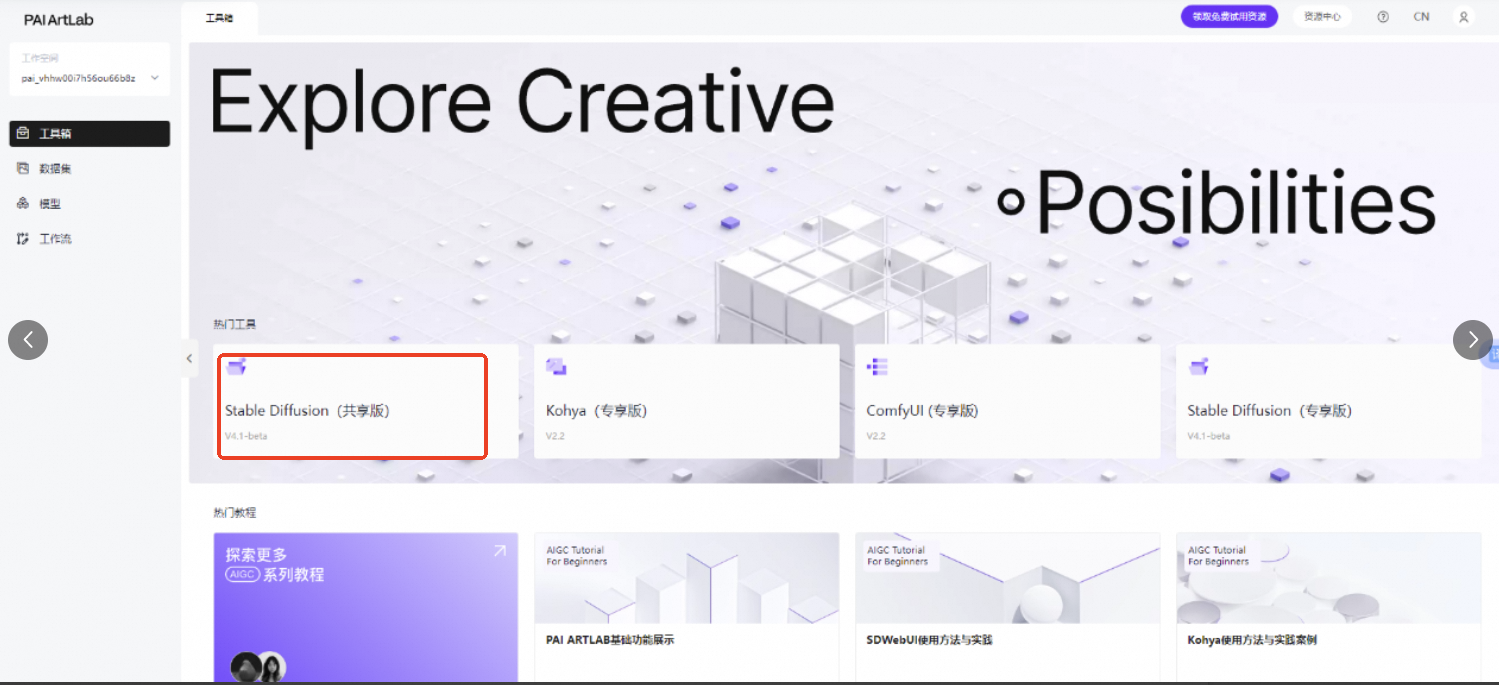The width and height of the screenshot is (1499, 685).
Task: Open Stable Diffusion（专享版）tool card
Action: pyautogui.click(x=1328, y=401)
